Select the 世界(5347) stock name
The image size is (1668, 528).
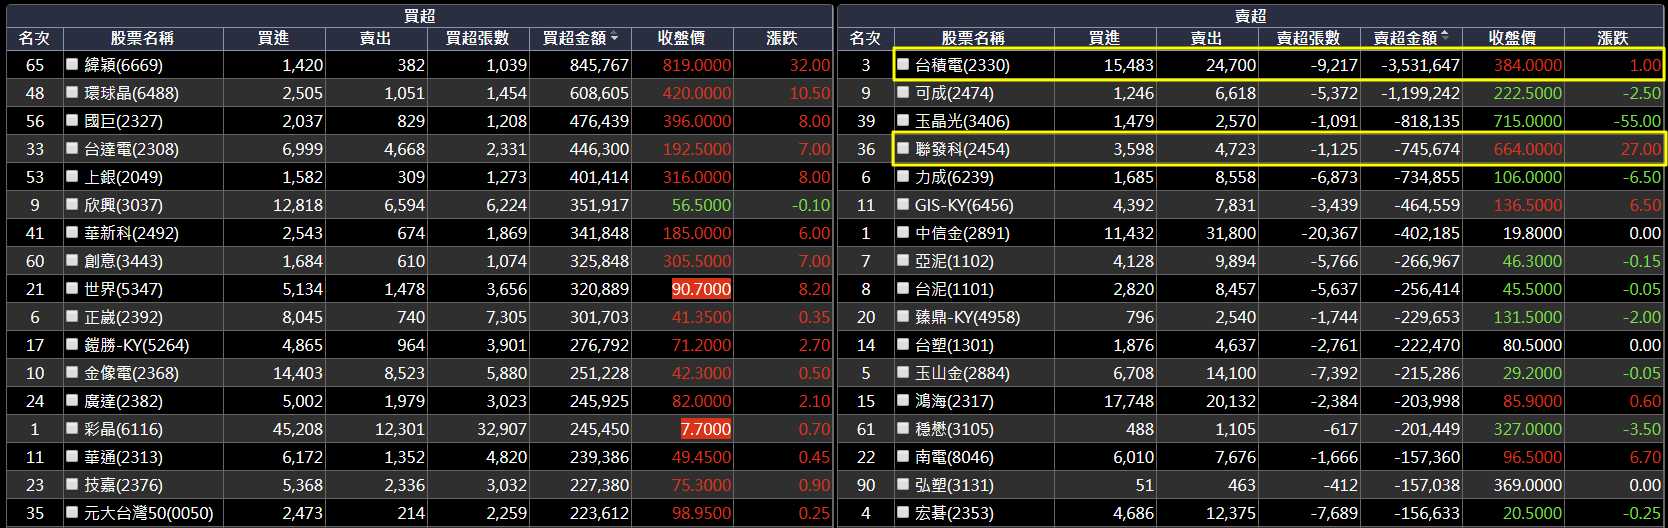click(123, 289)
